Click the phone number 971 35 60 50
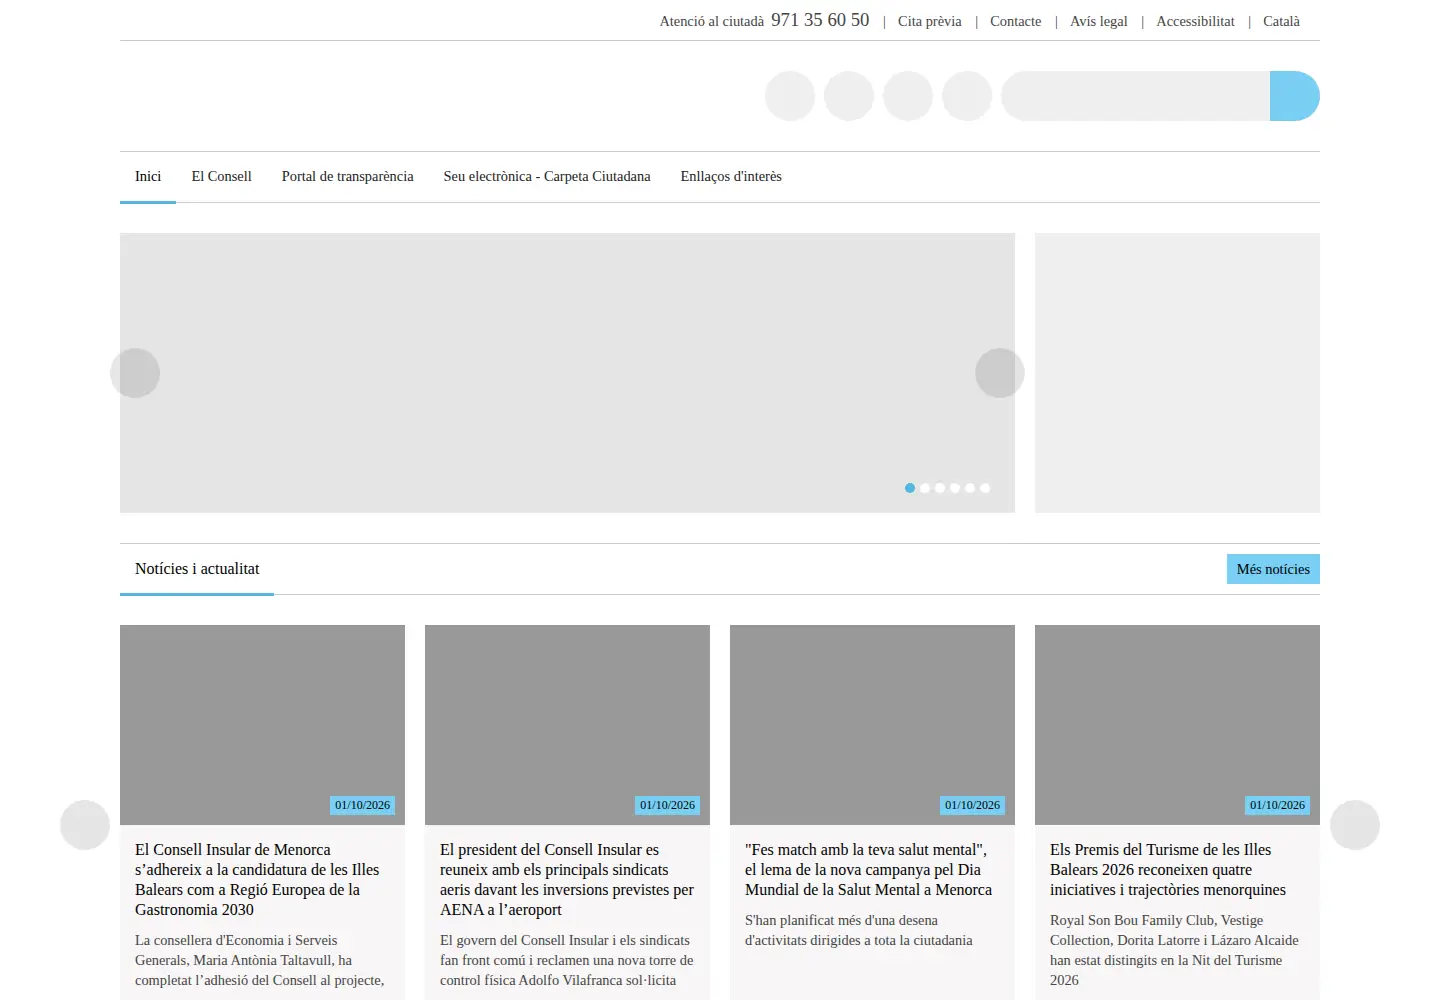Viewport: 1440px width, 1000px height. coord(820,20)
